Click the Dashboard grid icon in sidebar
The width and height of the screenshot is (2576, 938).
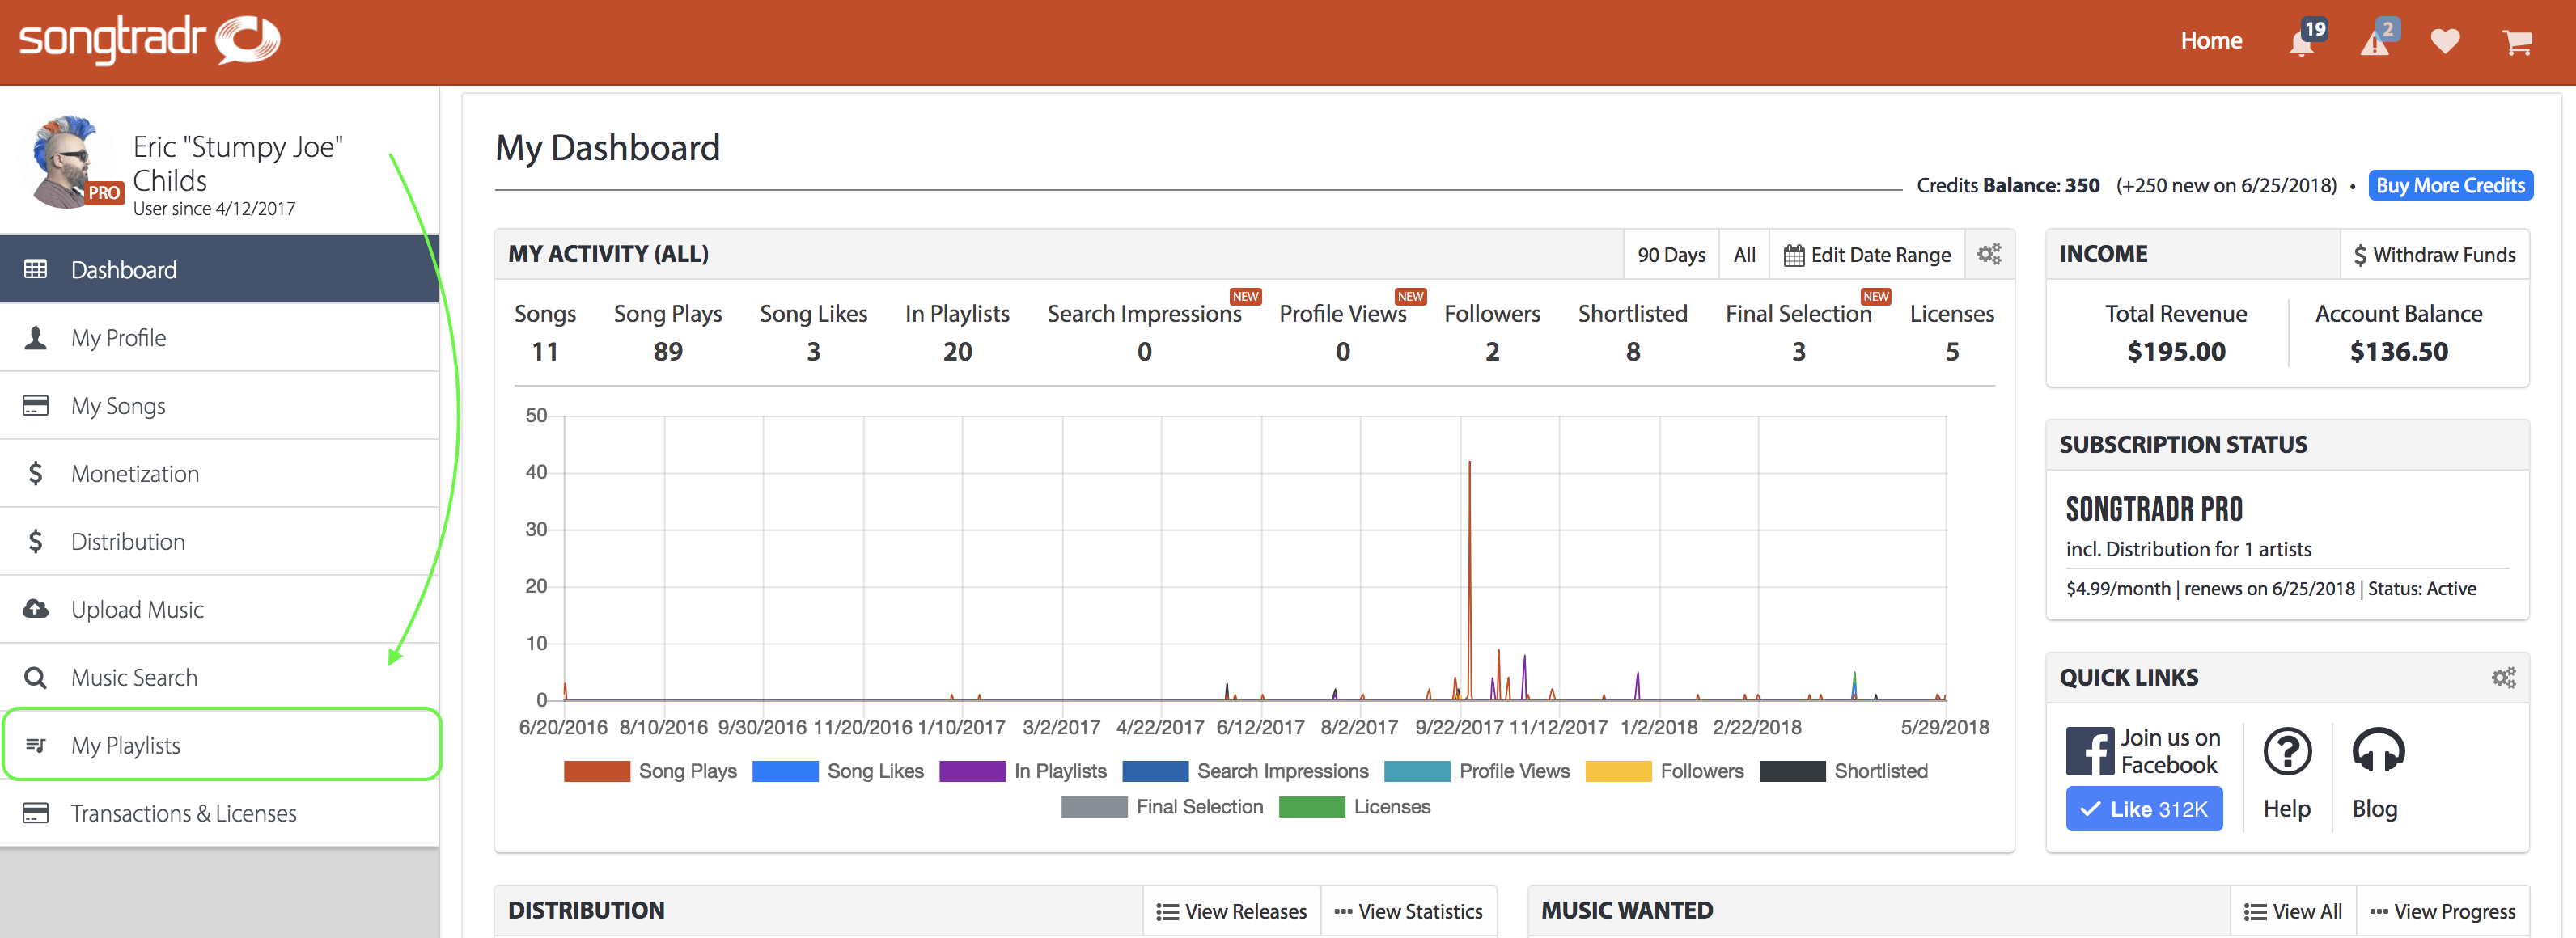(x=36, y=269)
